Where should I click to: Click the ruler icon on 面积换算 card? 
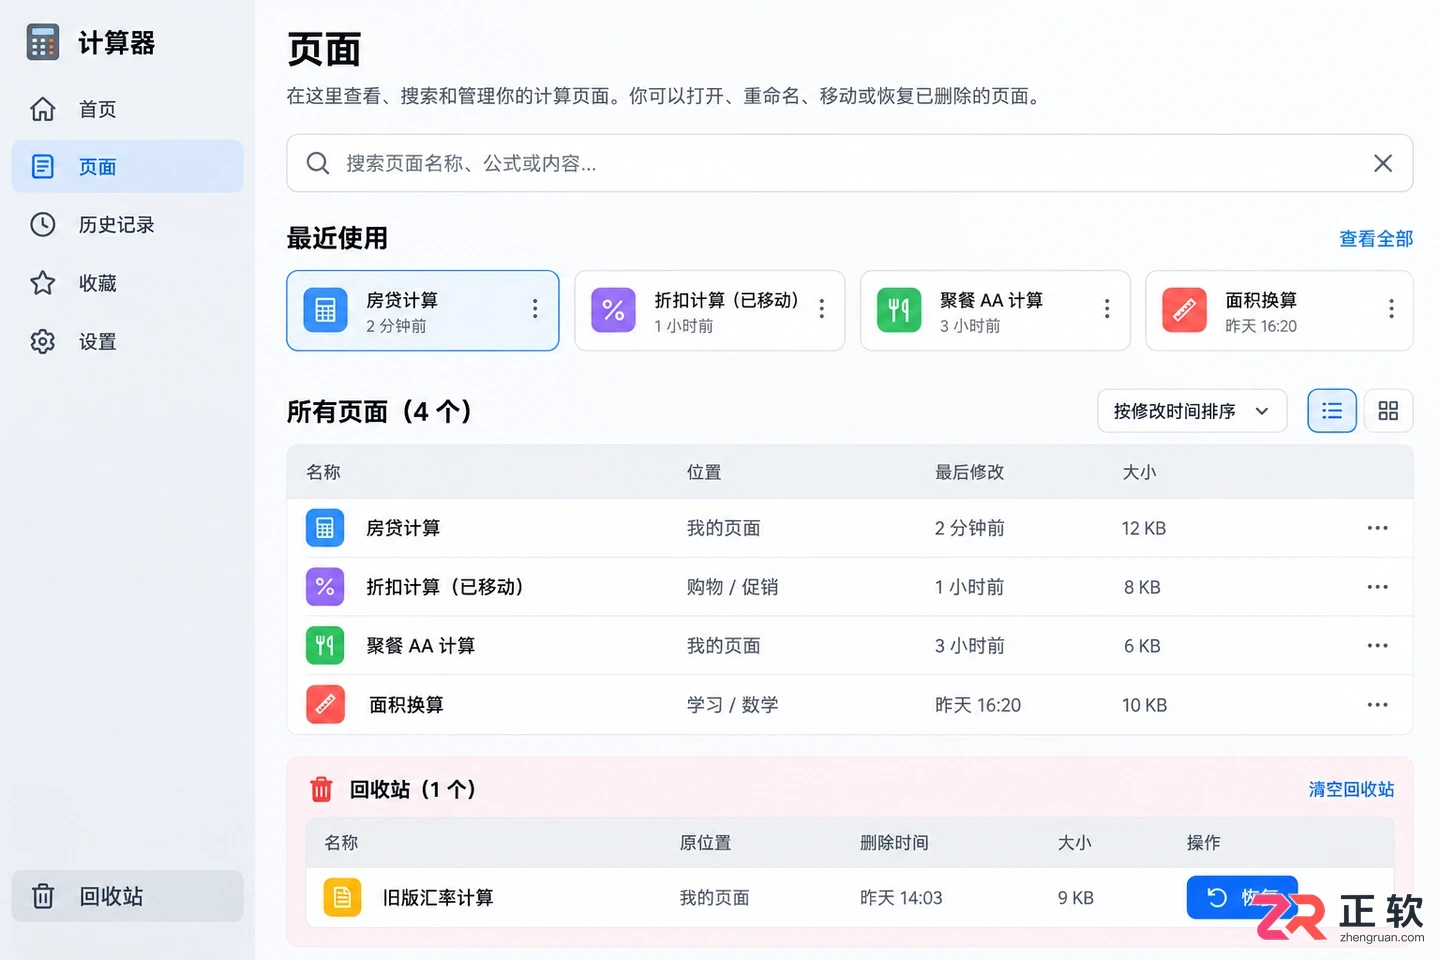pyautogui.click(x=1184, y=310)
